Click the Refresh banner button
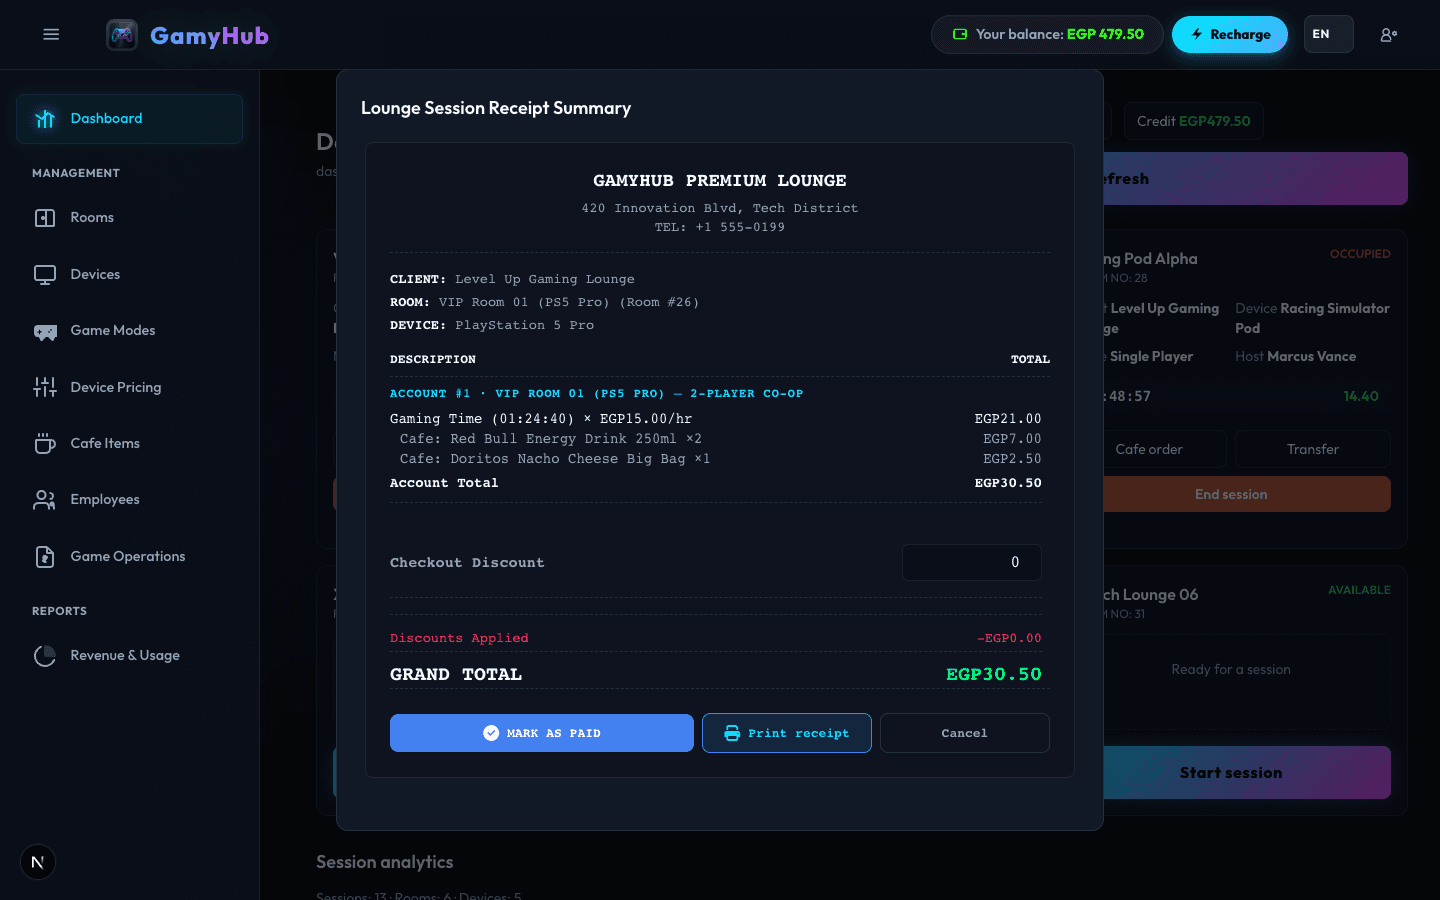The image size is (1440, 900). [1255, 178]
